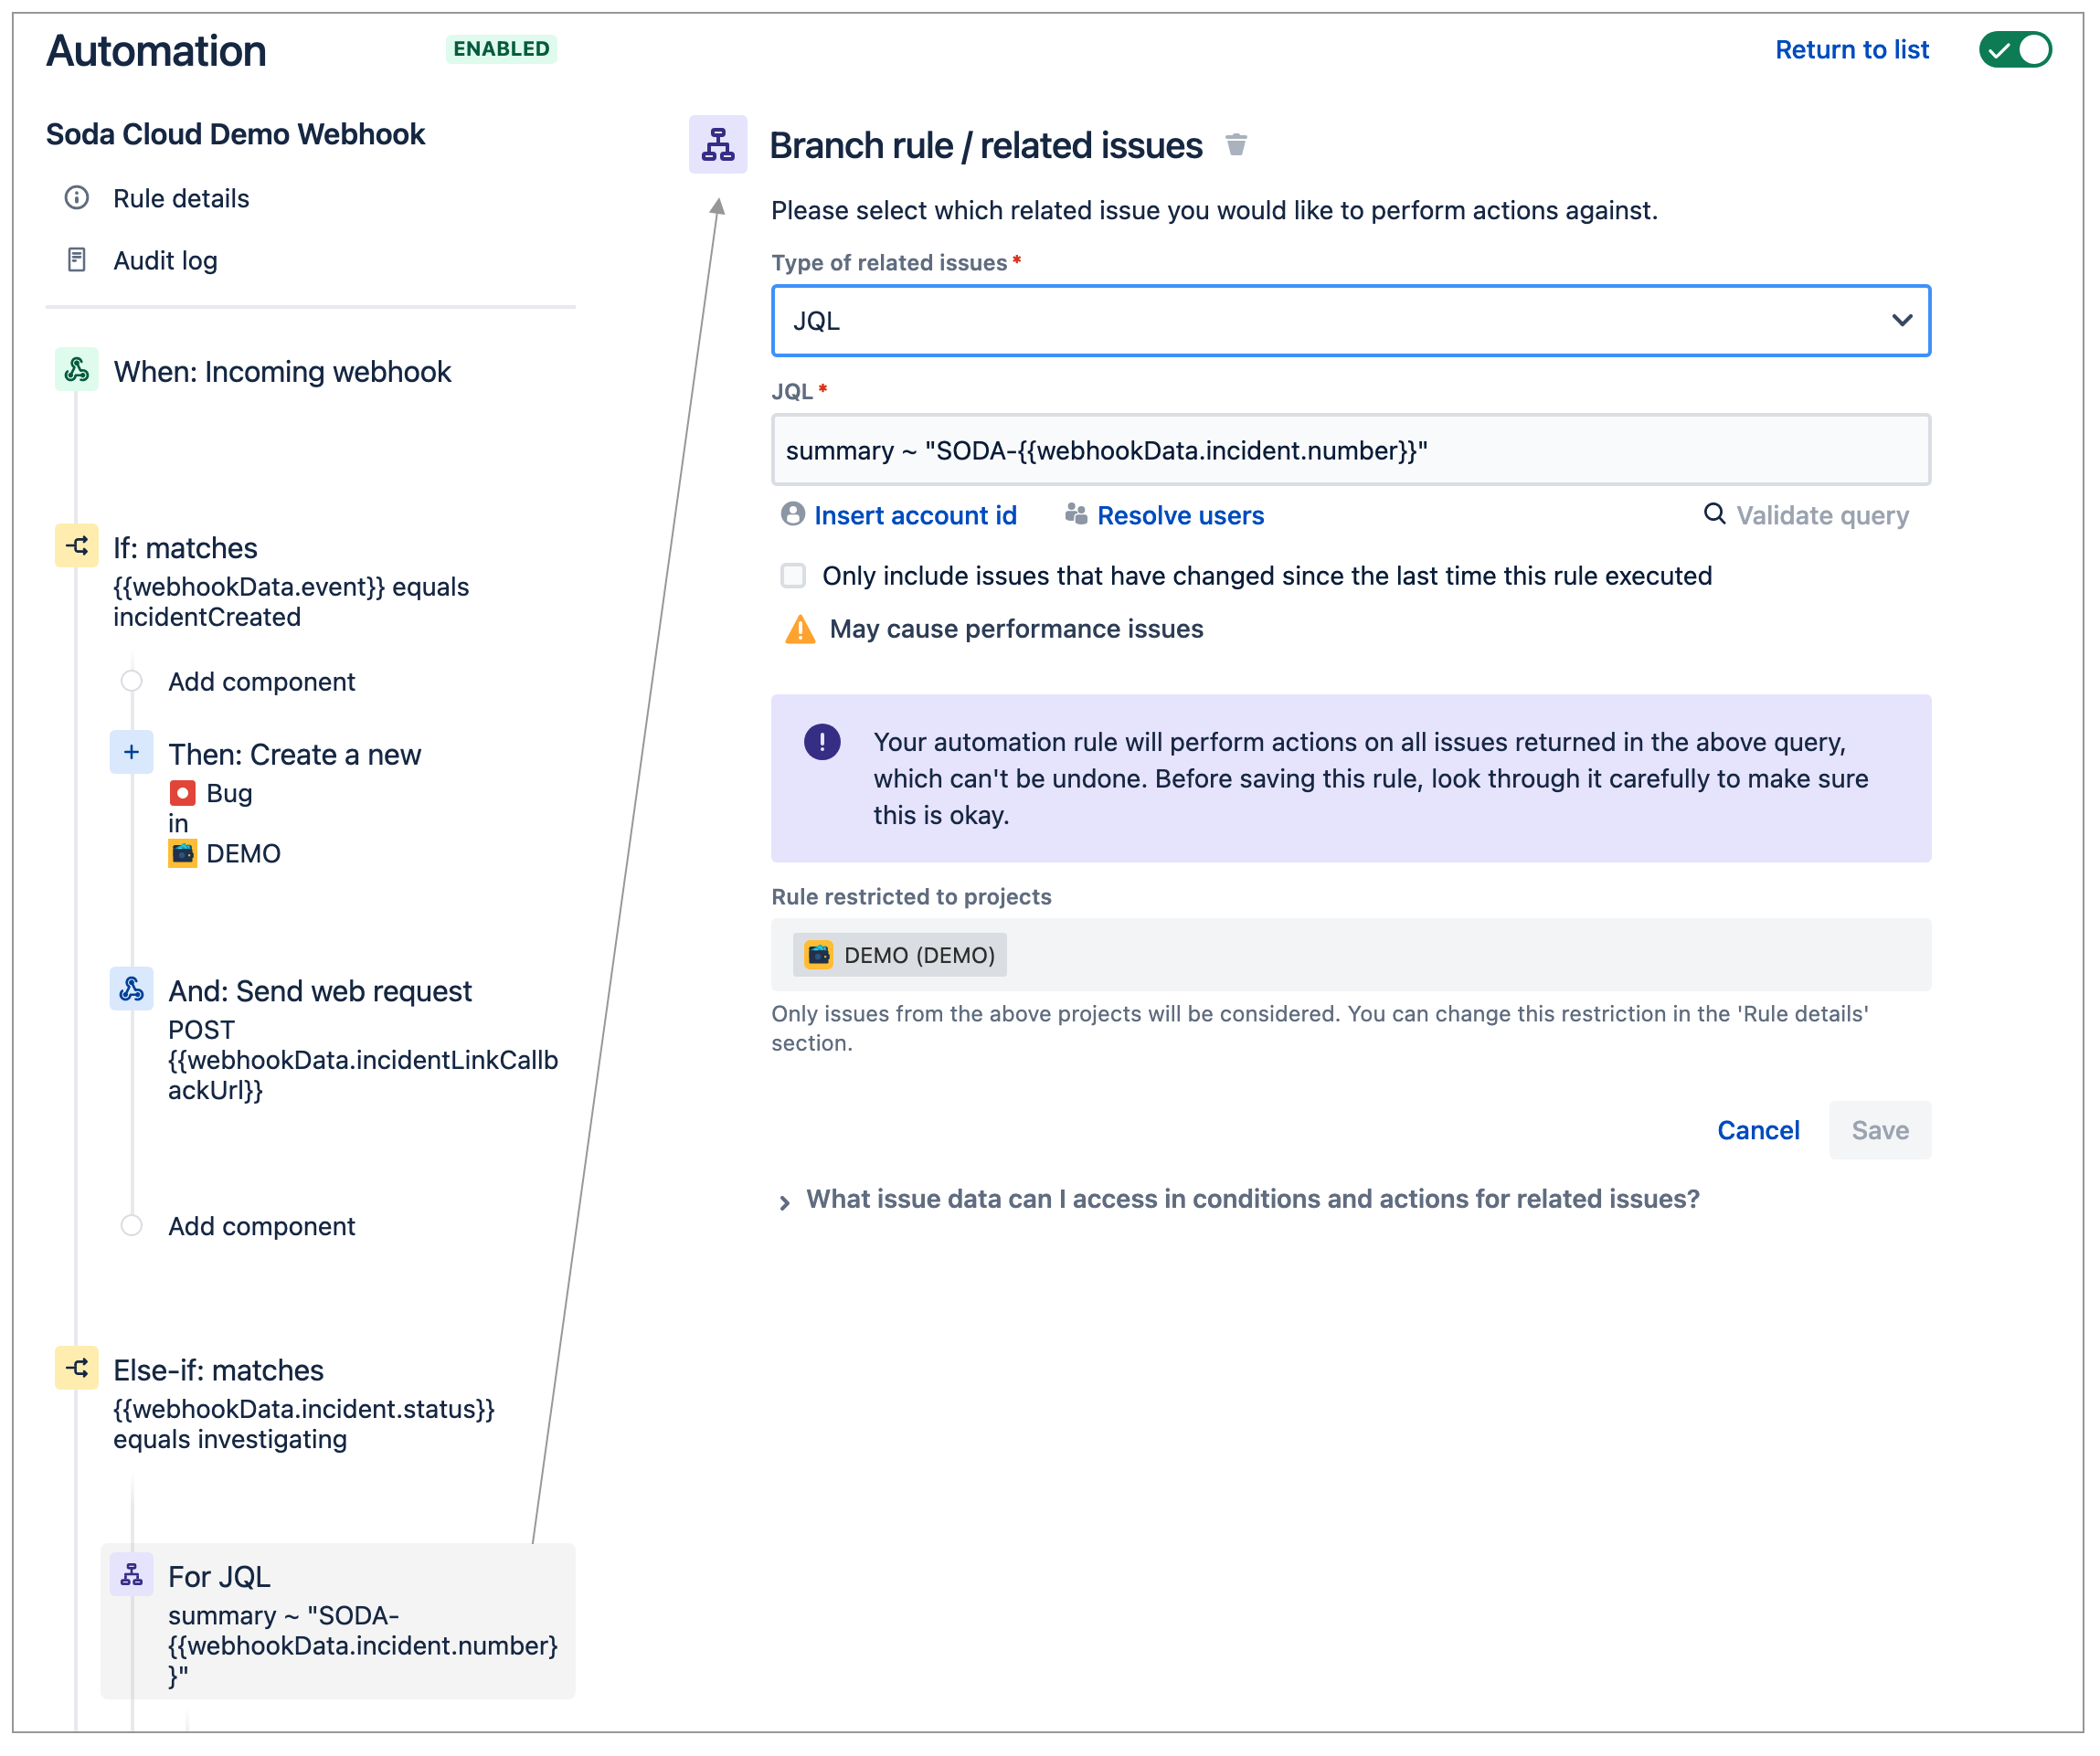Click the DEMO (DEMO) restricted project chip
Screen dimensions: 2100x1756
[899, 956]
